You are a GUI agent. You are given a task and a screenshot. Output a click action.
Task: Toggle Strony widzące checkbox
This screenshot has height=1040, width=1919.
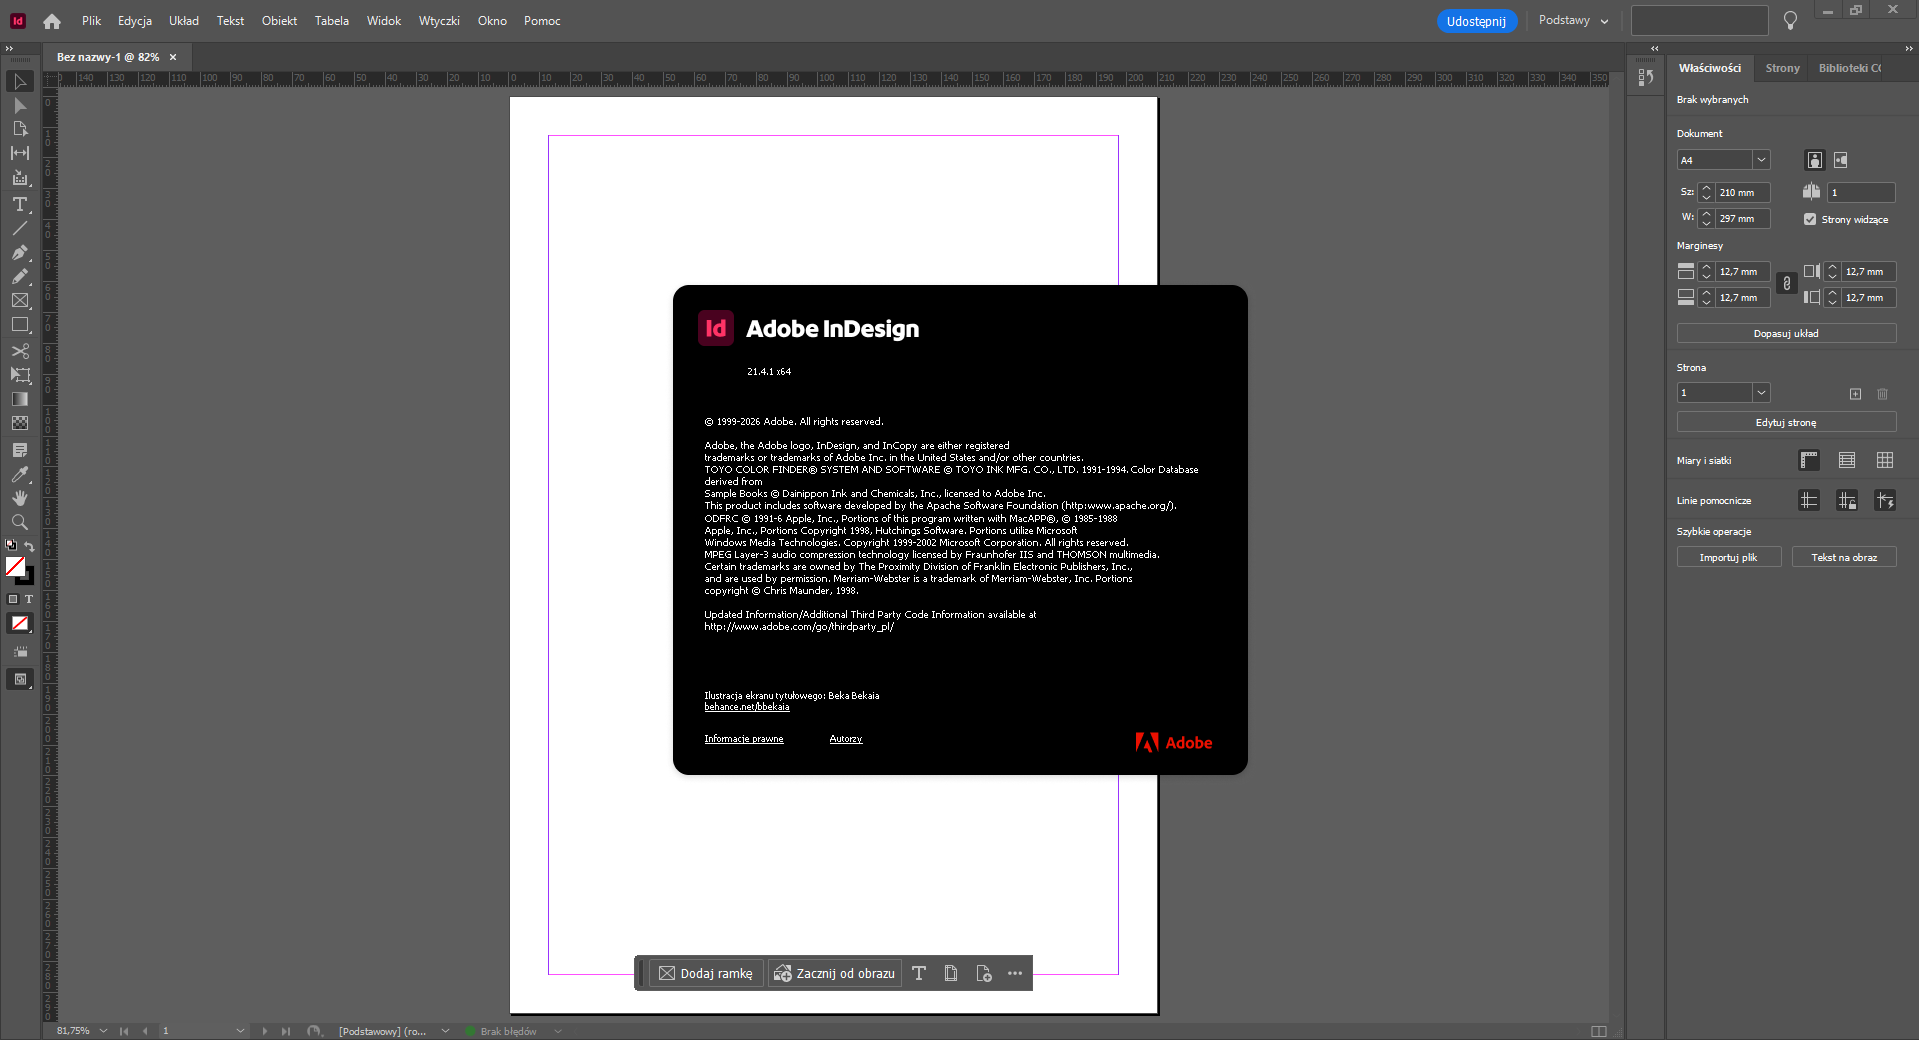click(x=1810, y=219)
